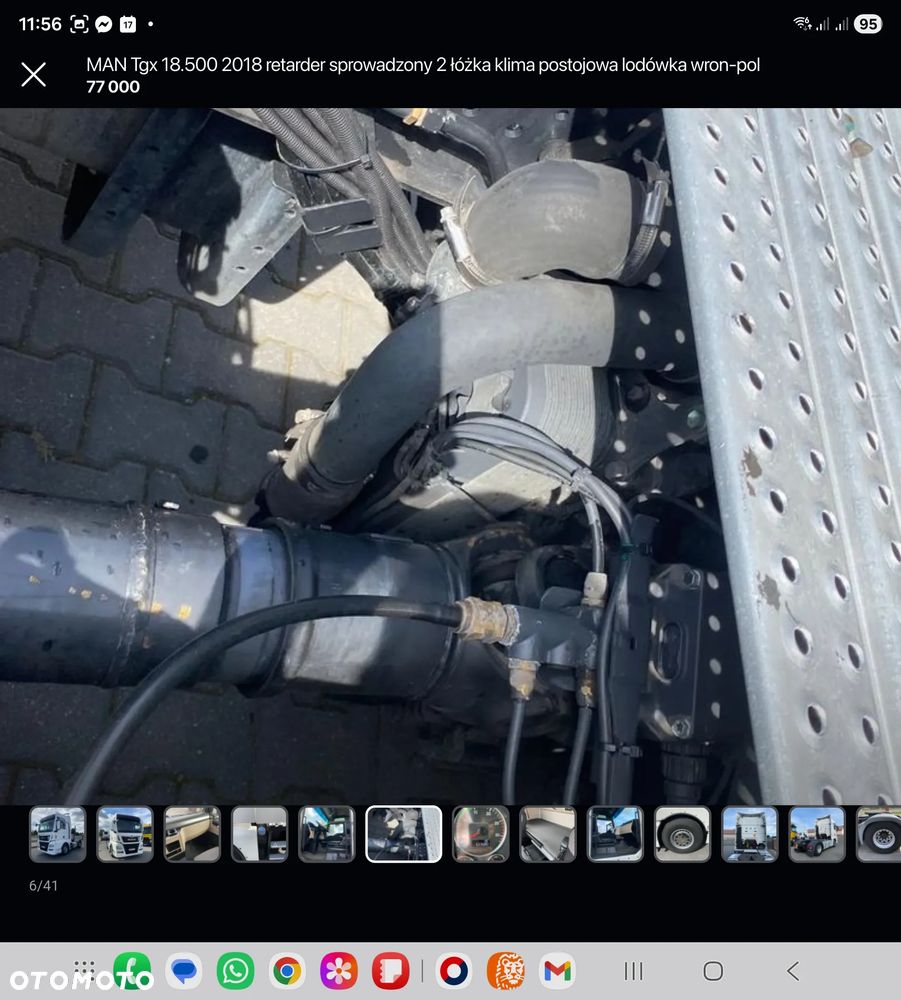This screenshot has height=1000, width=901.
Task: Open the Messenger notification in status bar
Action: (x=103, y=24)
